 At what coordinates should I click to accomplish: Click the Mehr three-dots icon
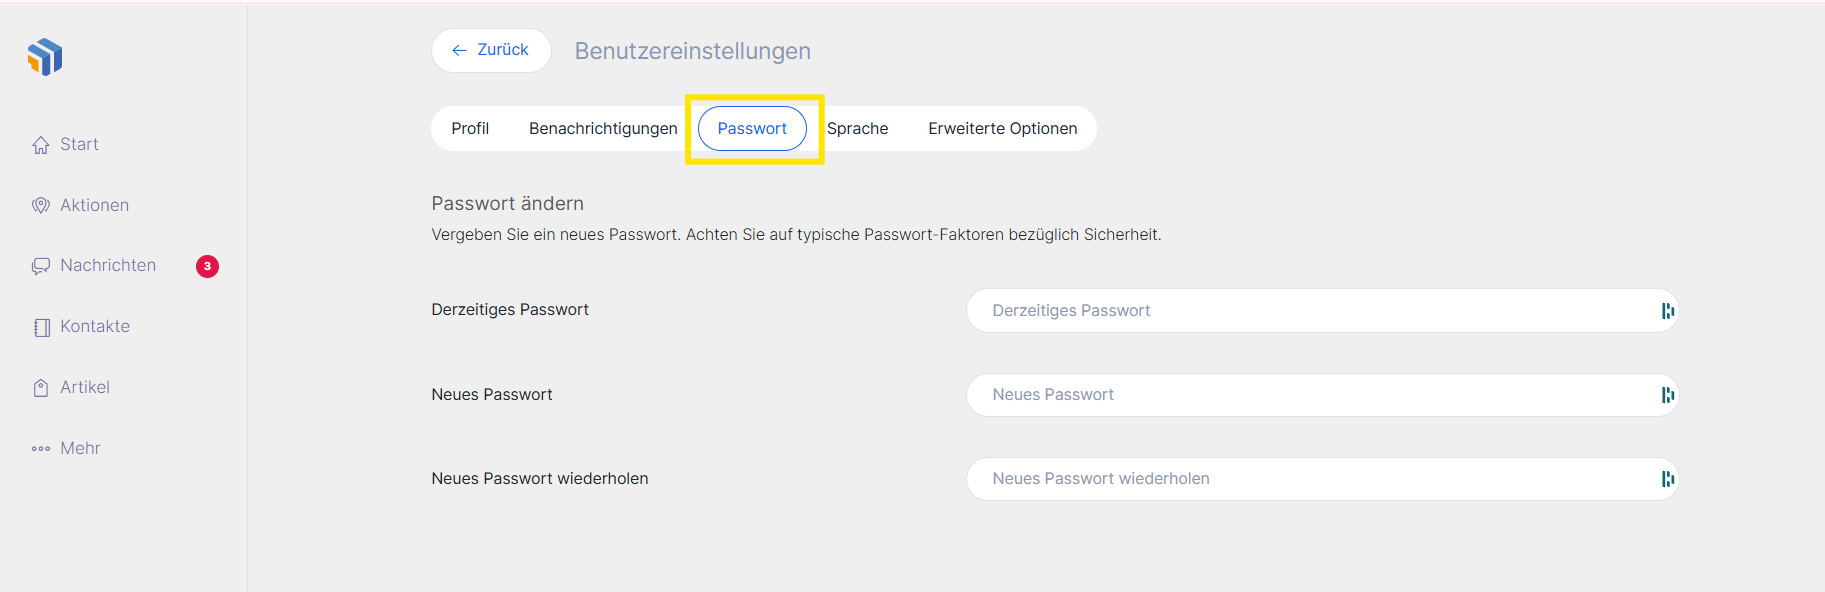(x=41, y=449)
